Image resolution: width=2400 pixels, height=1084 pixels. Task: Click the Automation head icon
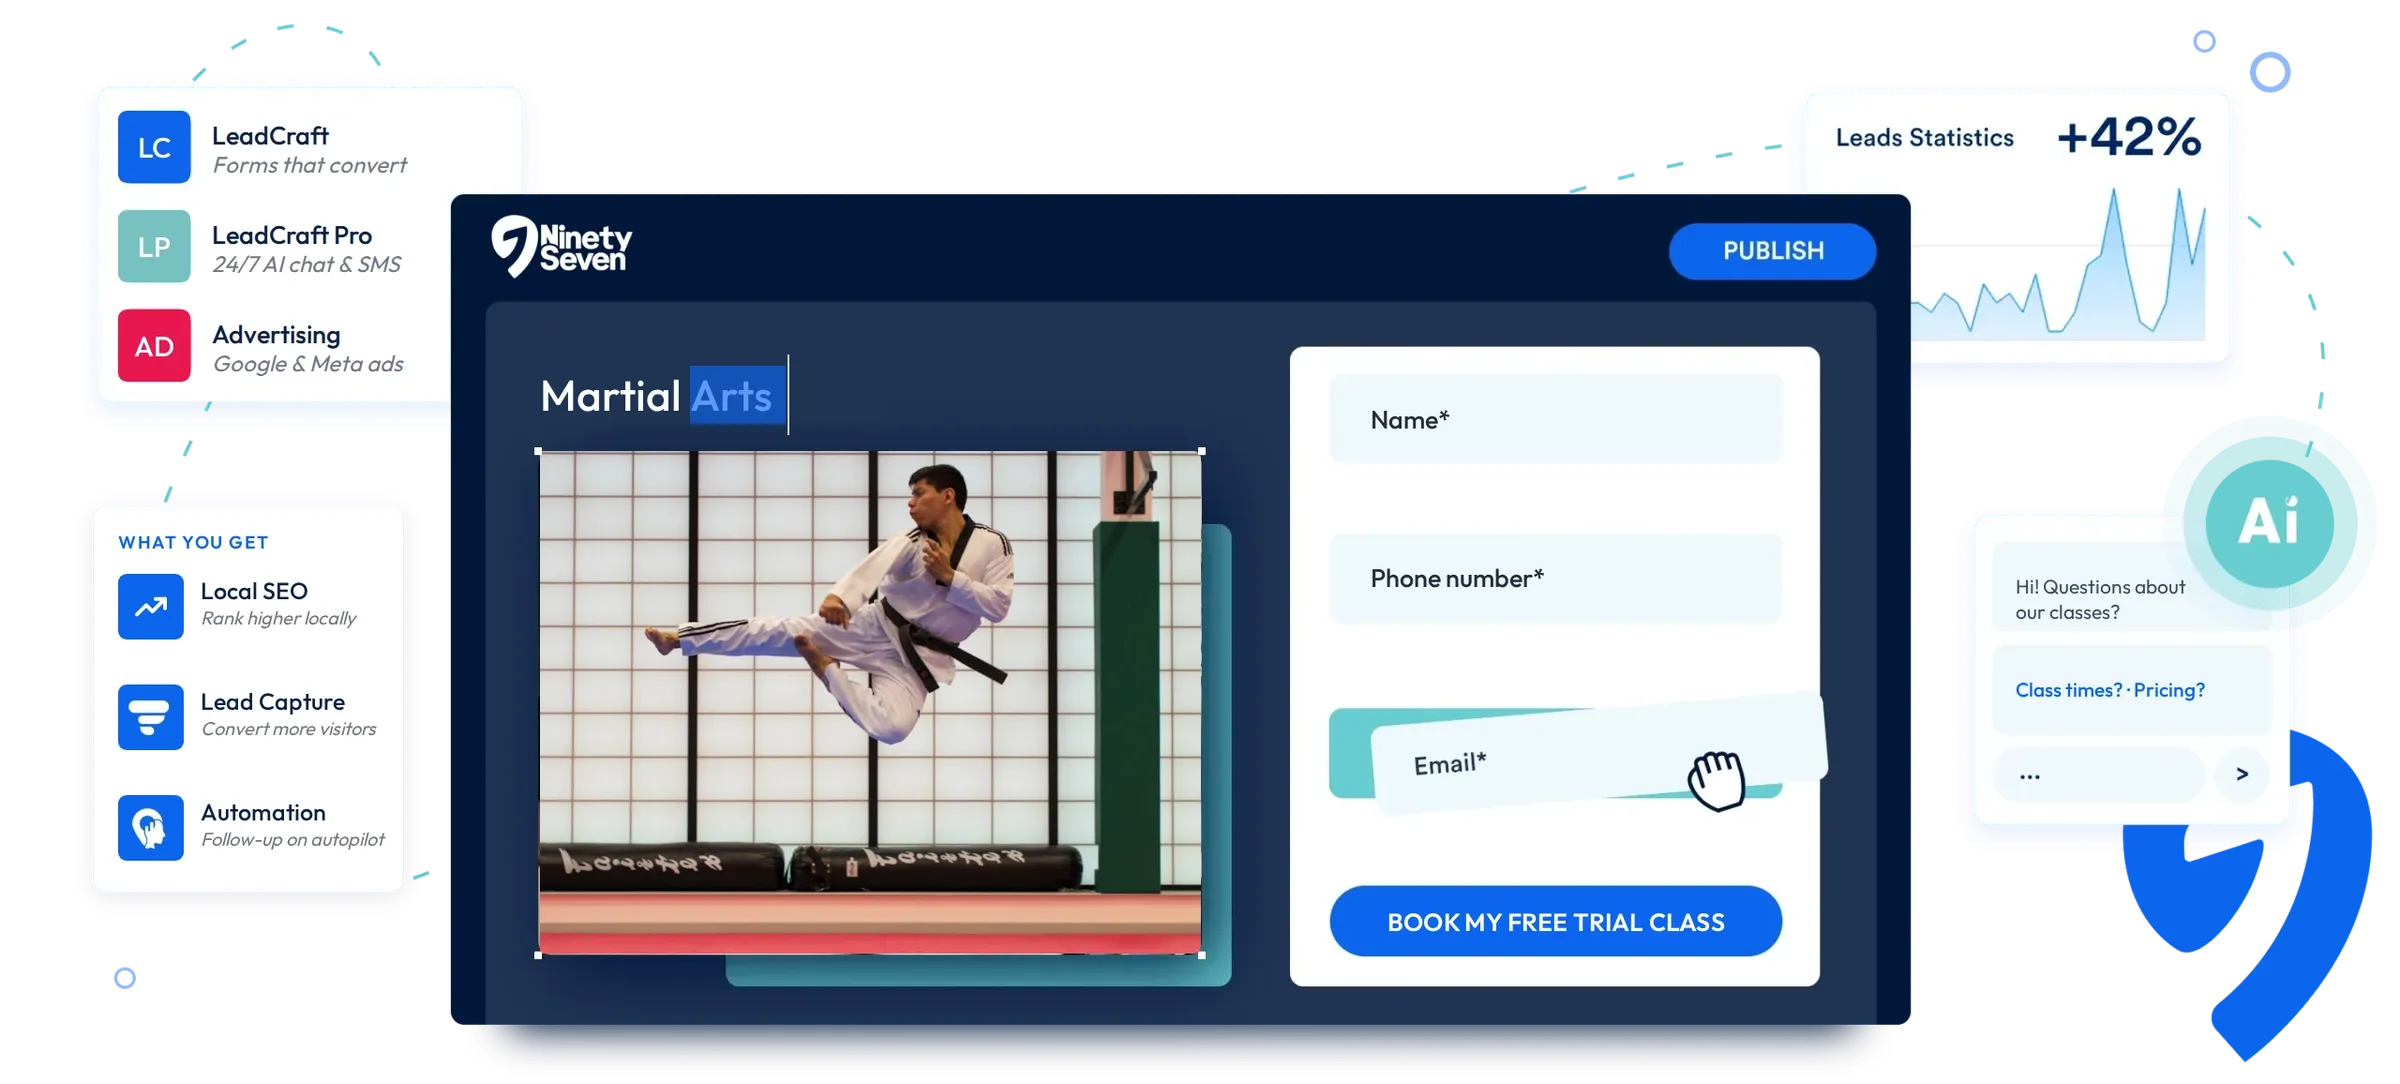point(151,828)
